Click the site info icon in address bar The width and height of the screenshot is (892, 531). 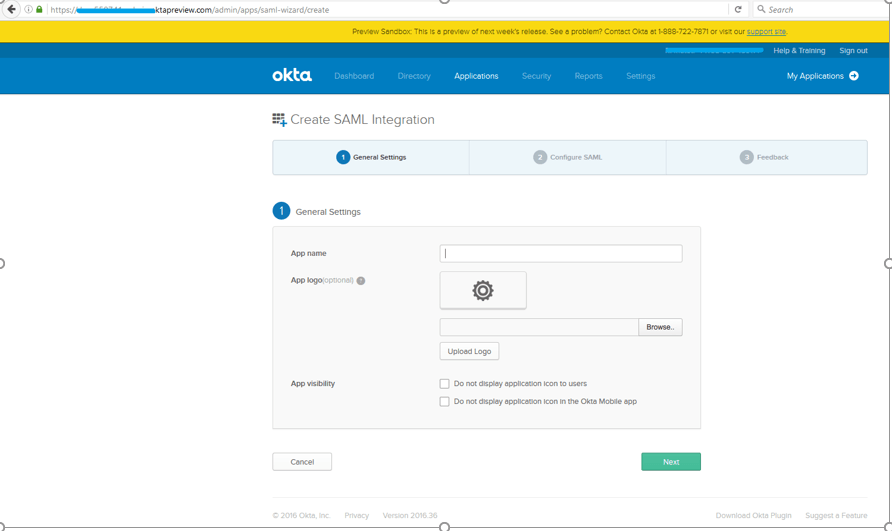point(28,10)
